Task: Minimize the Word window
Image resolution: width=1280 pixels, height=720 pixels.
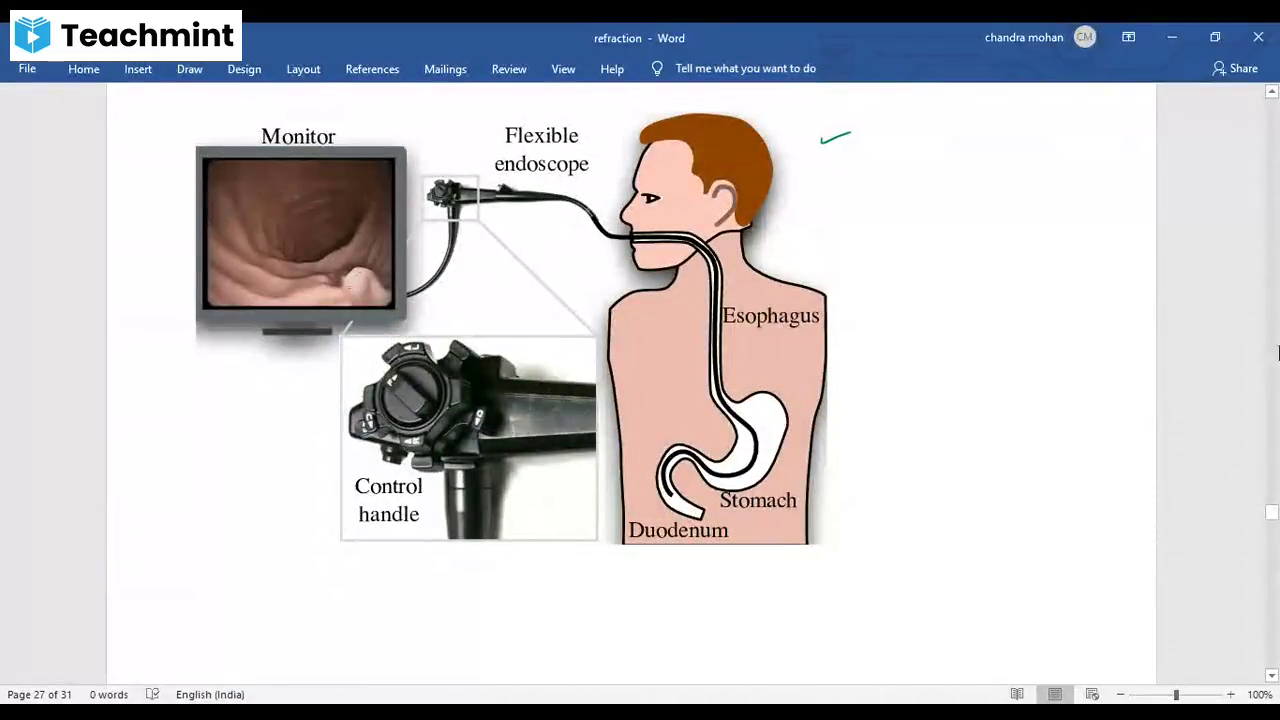Action: point(1171,37)
